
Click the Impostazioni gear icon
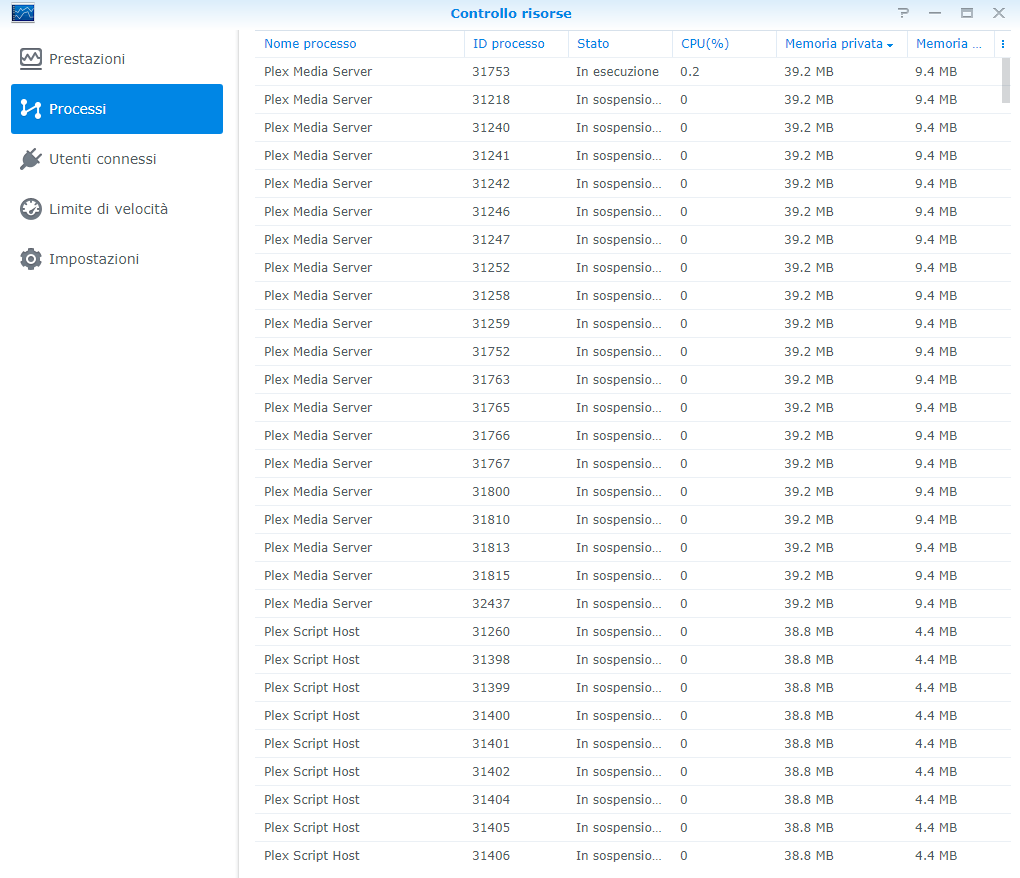pyautogui.click(x=31, y=259)
